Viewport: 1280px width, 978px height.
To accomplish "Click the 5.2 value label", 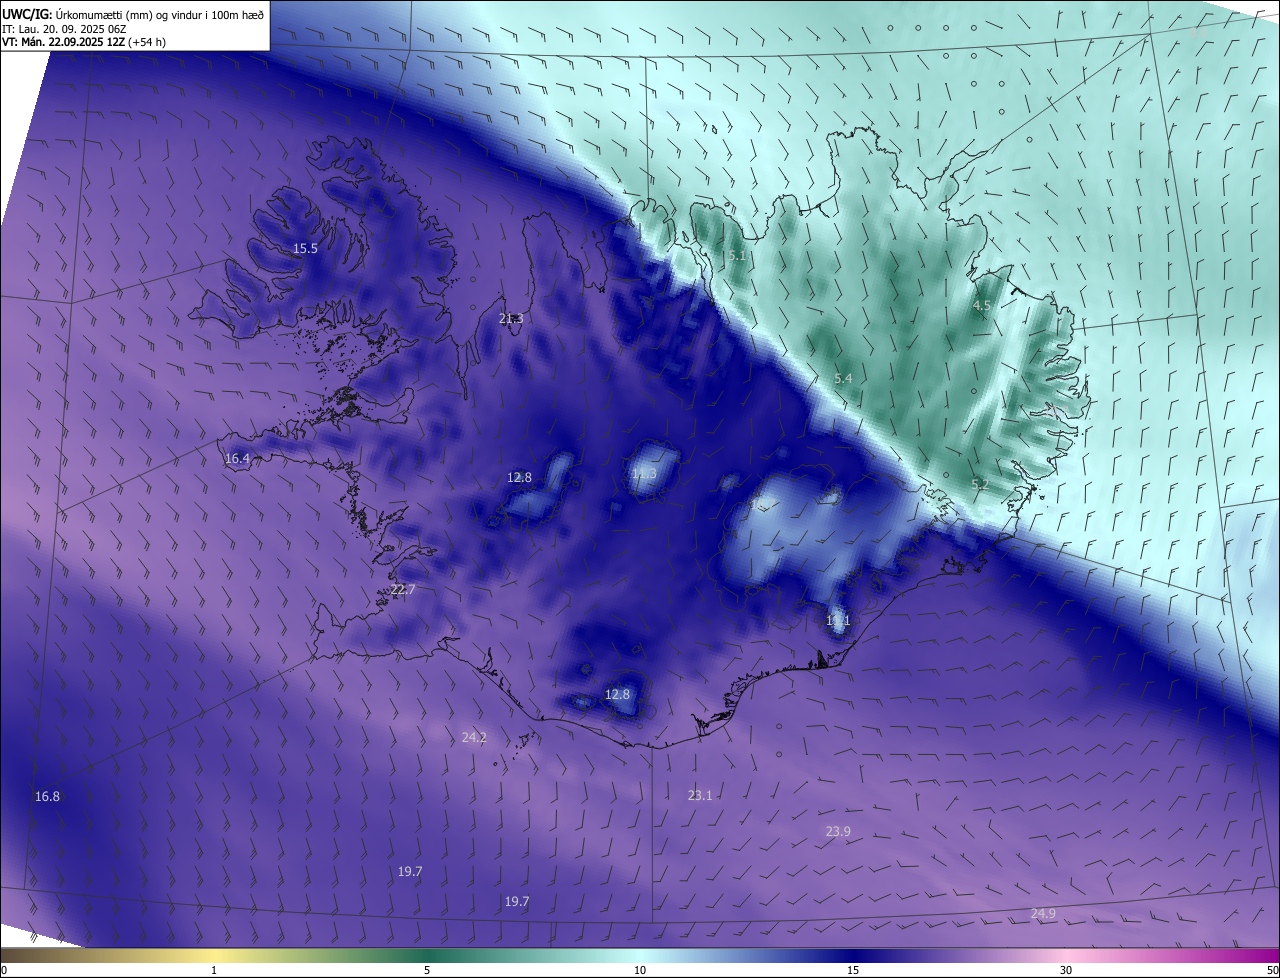I will click(980, 485).
